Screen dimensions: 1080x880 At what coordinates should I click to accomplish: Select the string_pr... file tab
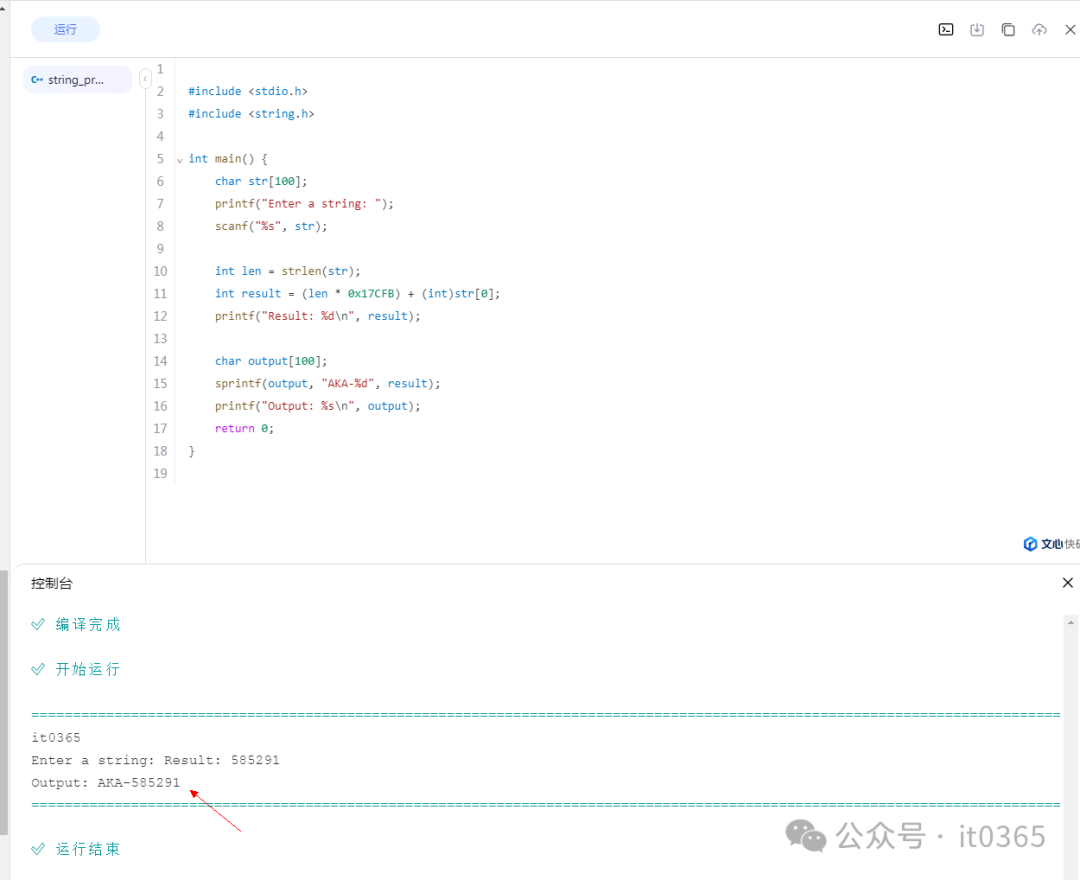pyautogui.click(x=77, y=80)
